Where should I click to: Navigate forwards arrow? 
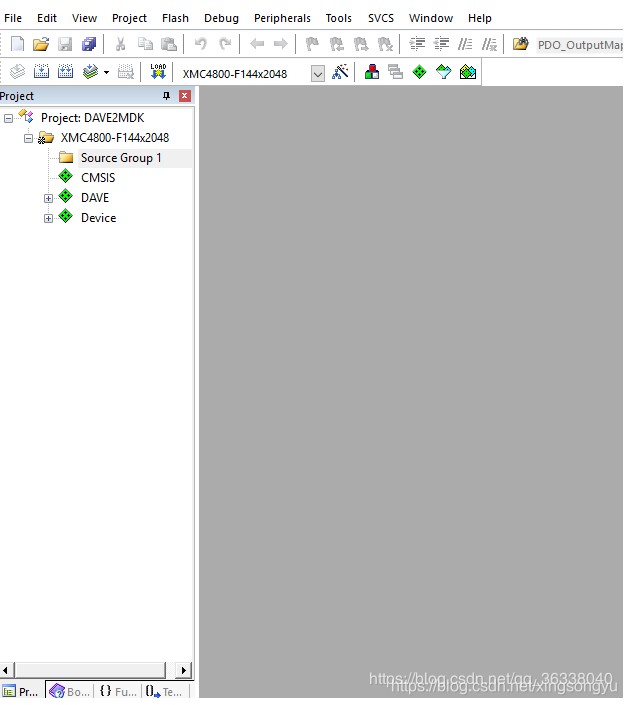[x=281, y=44]
